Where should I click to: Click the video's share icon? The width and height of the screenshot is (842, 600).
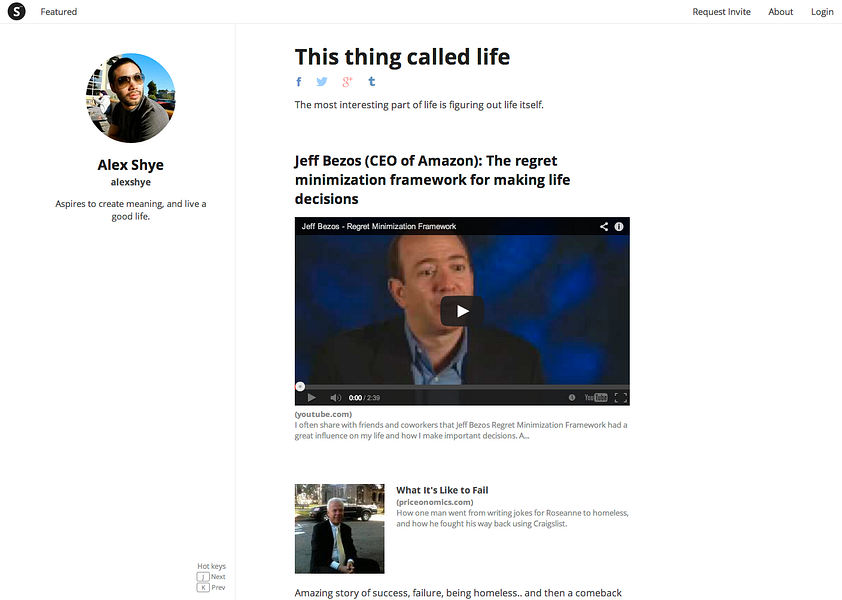(604, 227)
